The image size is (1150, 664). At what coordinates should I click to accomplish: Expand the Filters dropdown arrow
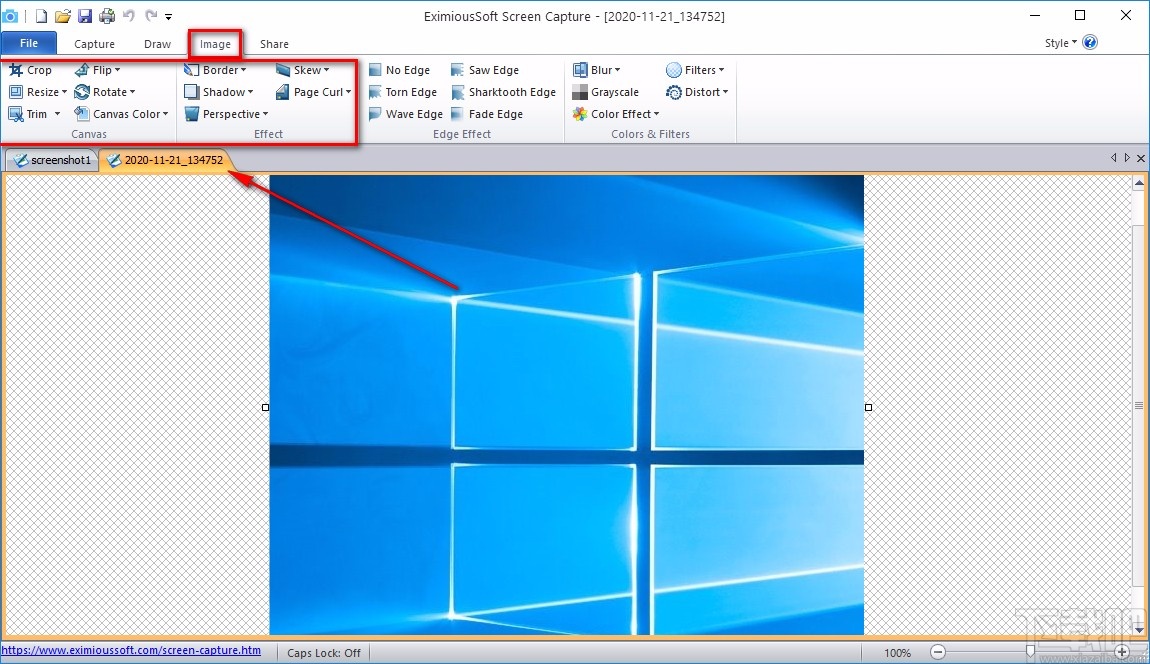(x=722, y=70)
